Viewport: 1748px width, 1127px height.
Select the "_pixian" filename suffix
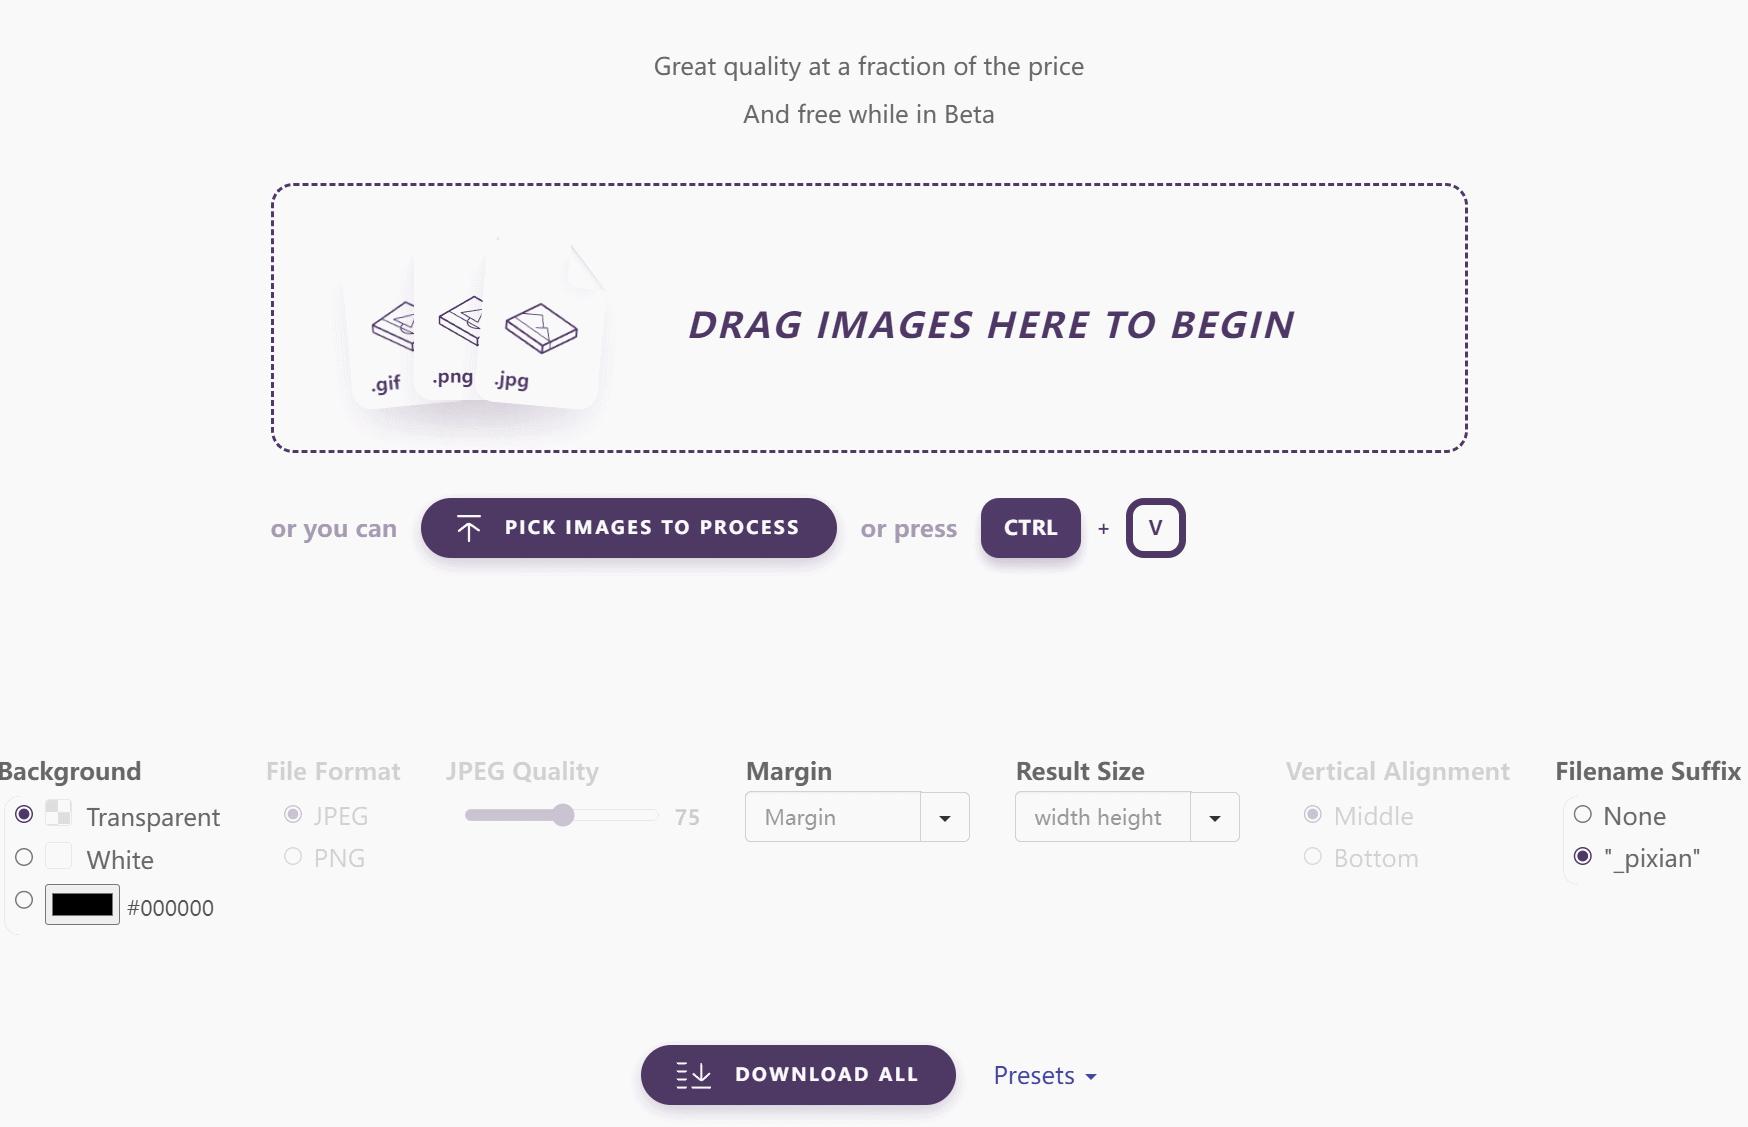(x=1582, y=857)
